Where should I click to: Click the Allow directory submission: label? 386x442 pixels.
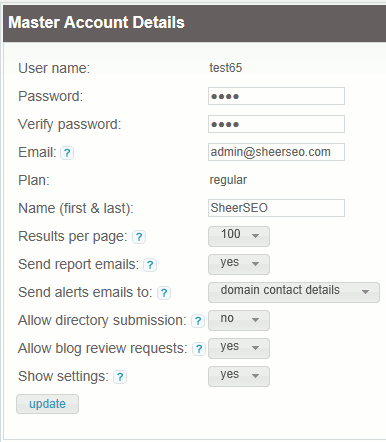[x=102, y=321]
